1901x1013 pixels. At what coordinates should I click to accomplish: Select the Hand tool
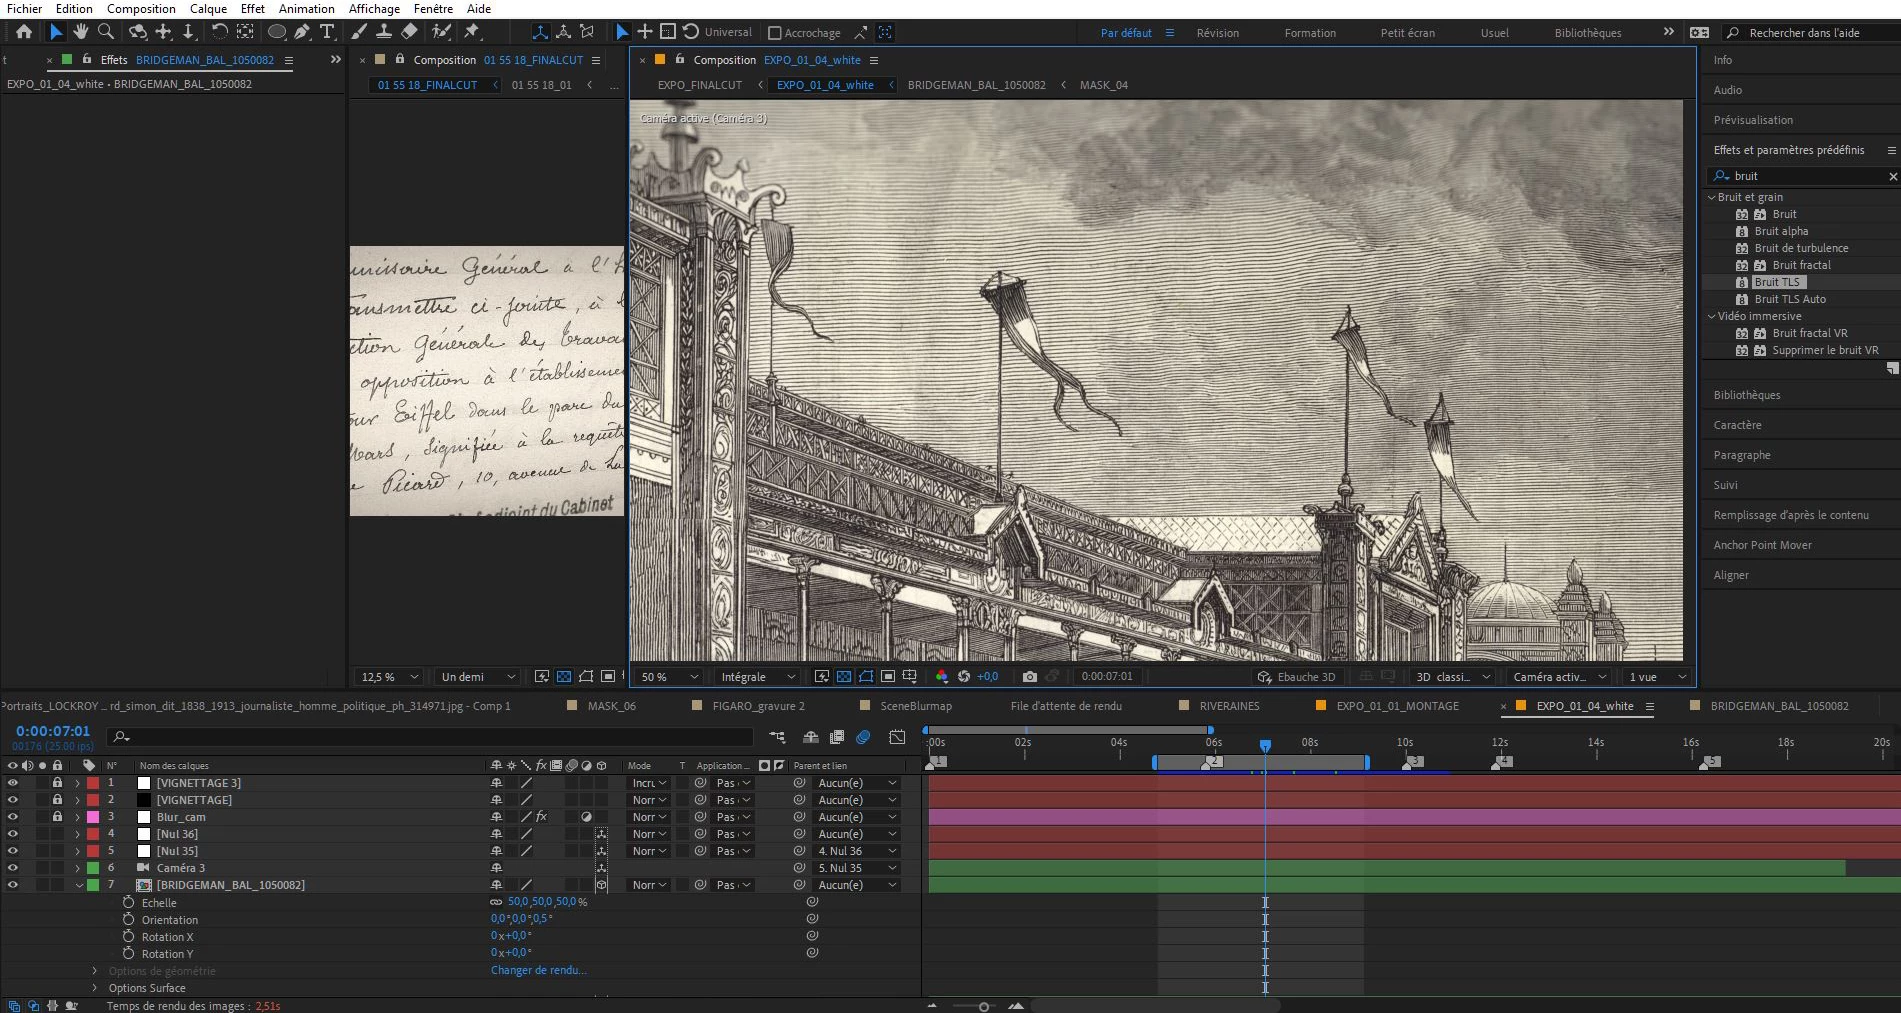81,32
